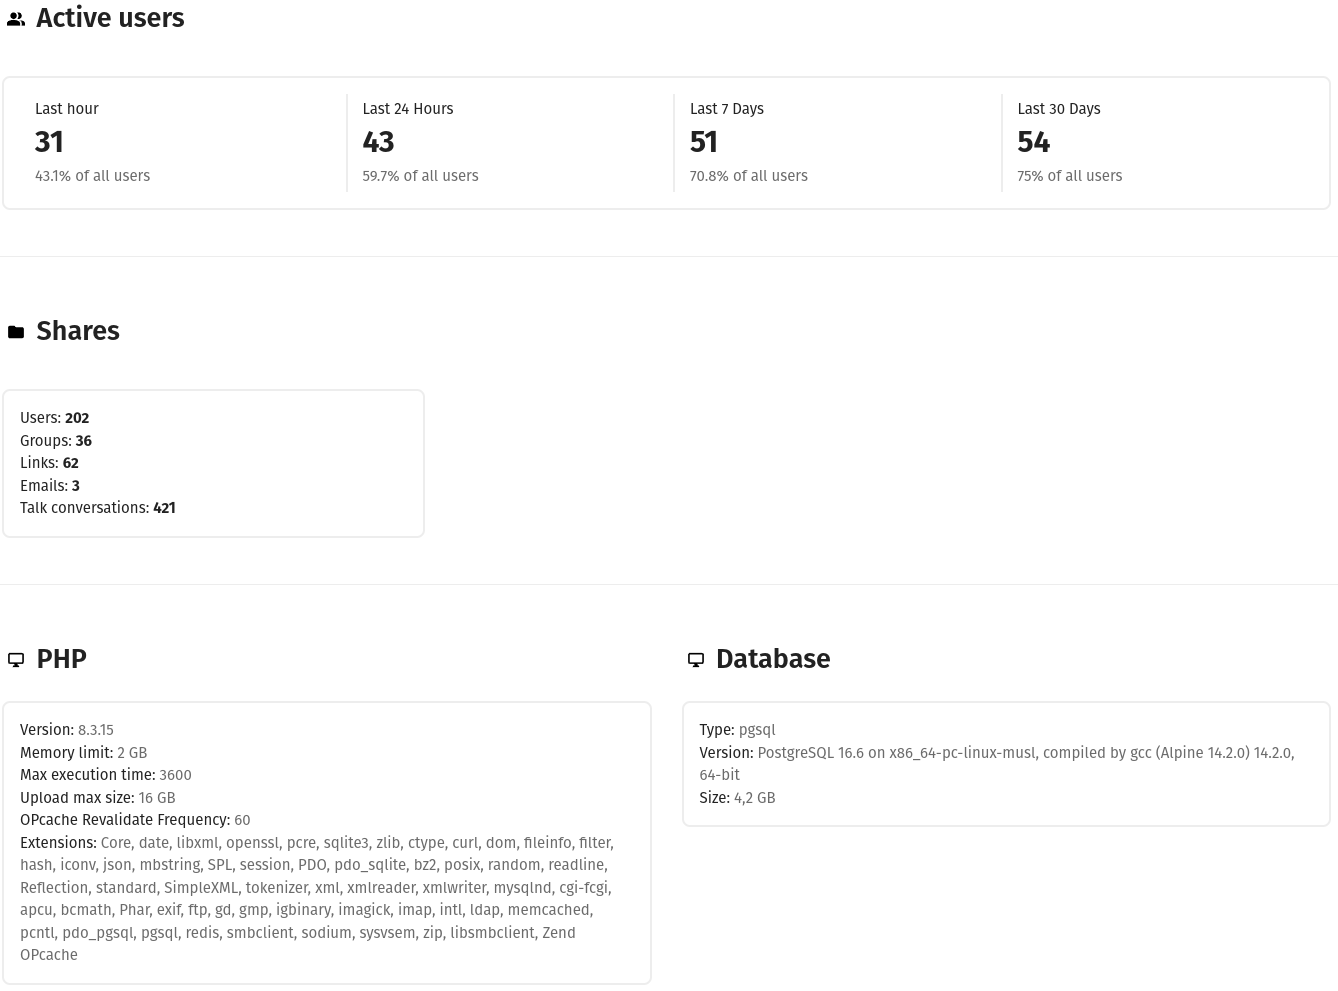Click the Users count 202 in Shares

click(77, 418)
